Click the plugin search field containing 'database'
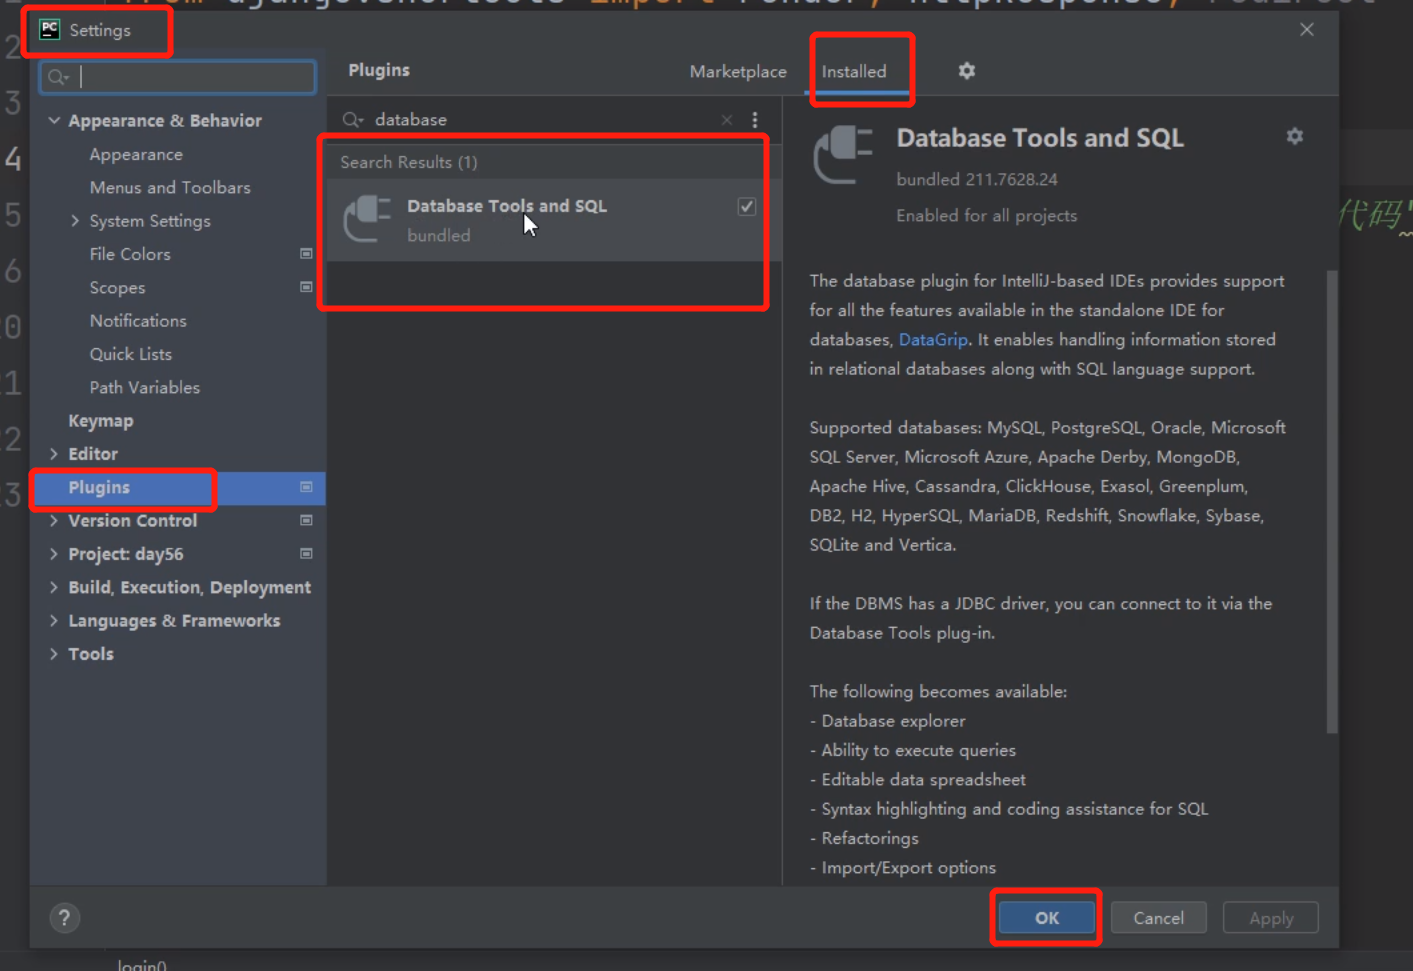The height and width of the screenshot is (971, 1413). tap(538, 120)
